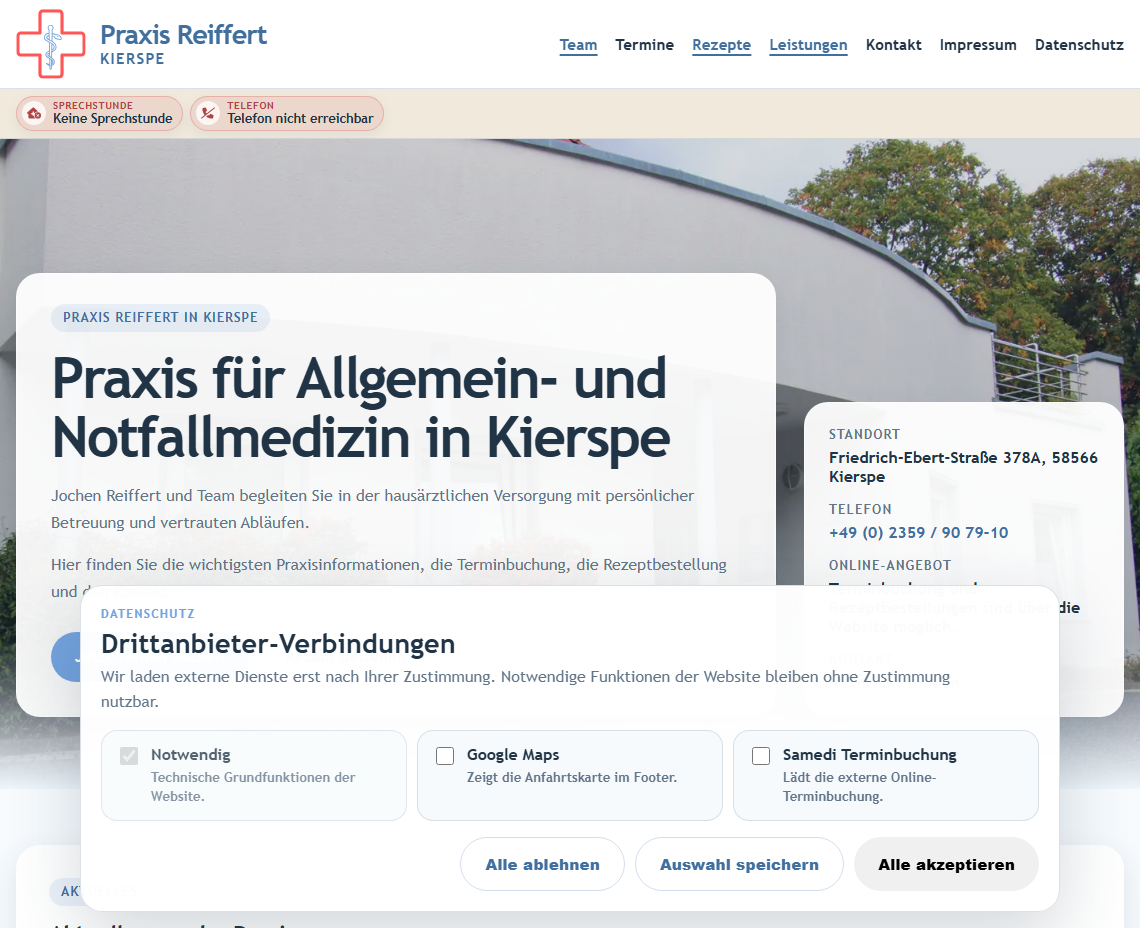This screenshot has height=928, width=1140.
Task: Click the consent text 'Wir laden externe Dienste'
Action: tap(525, 689)
